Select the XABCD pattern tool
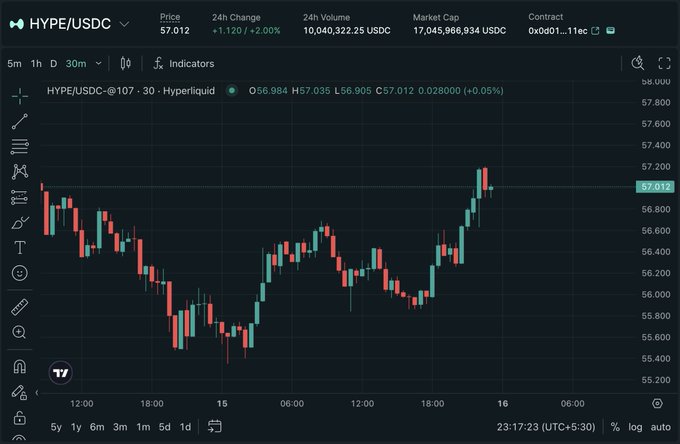The height and width of the screenshot is (444, 680). tap(20, 172)
